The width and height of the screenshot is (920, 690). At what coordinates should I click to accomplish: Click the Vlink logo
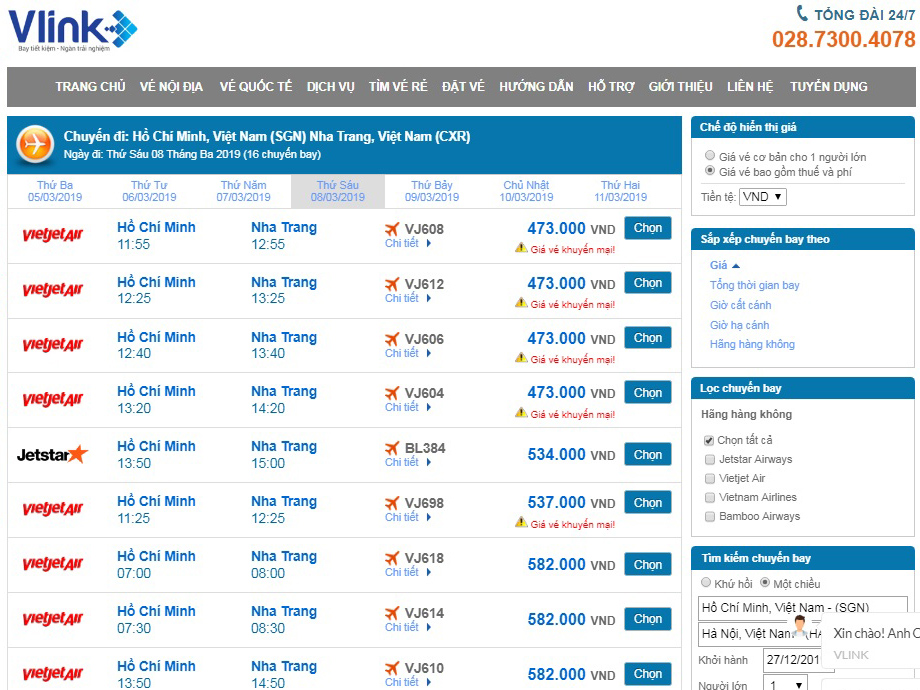(x=72, y=31)
